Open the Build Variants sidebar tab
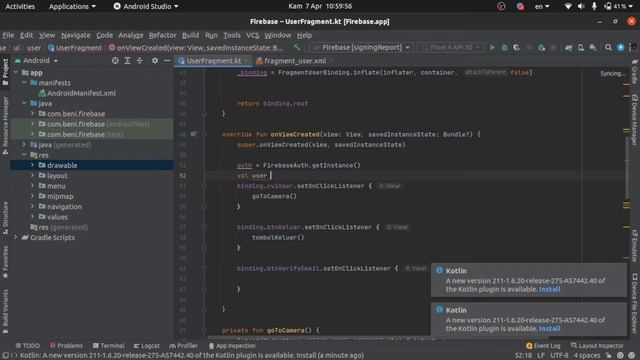The image size is (640, 360). (x=5, y=311)
